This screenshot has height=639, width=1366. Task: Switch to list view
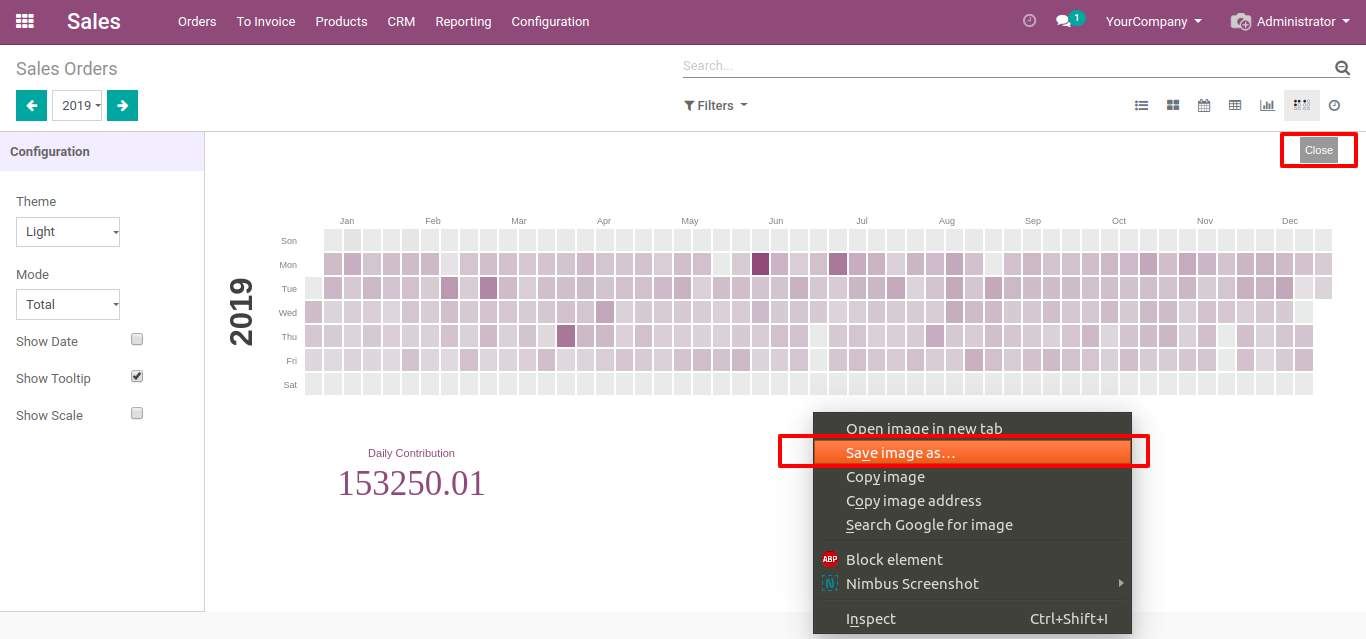tap(1141, 105)
